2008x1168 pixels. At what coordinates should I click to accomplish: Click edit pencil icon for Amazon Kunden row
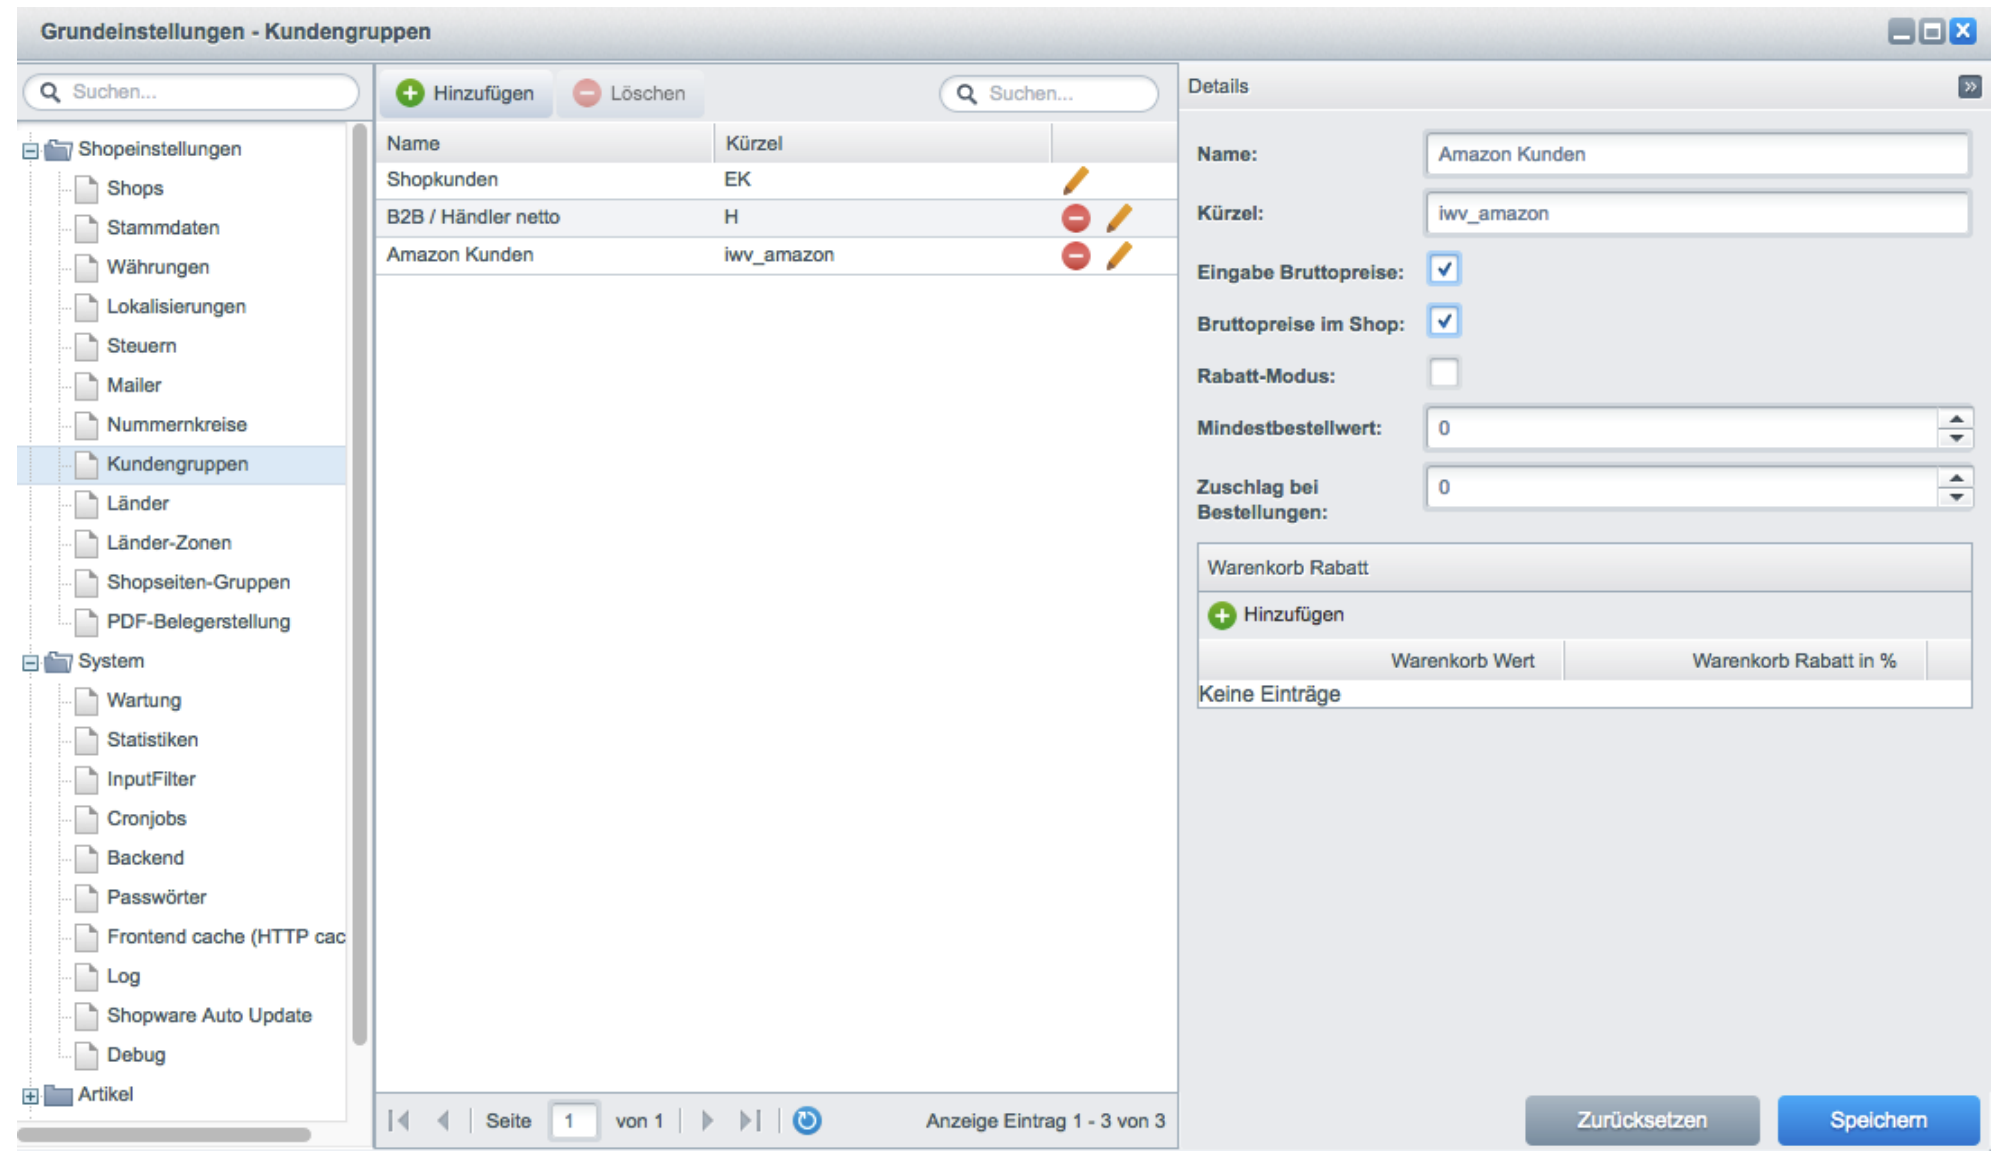[x=1119, y=256]
